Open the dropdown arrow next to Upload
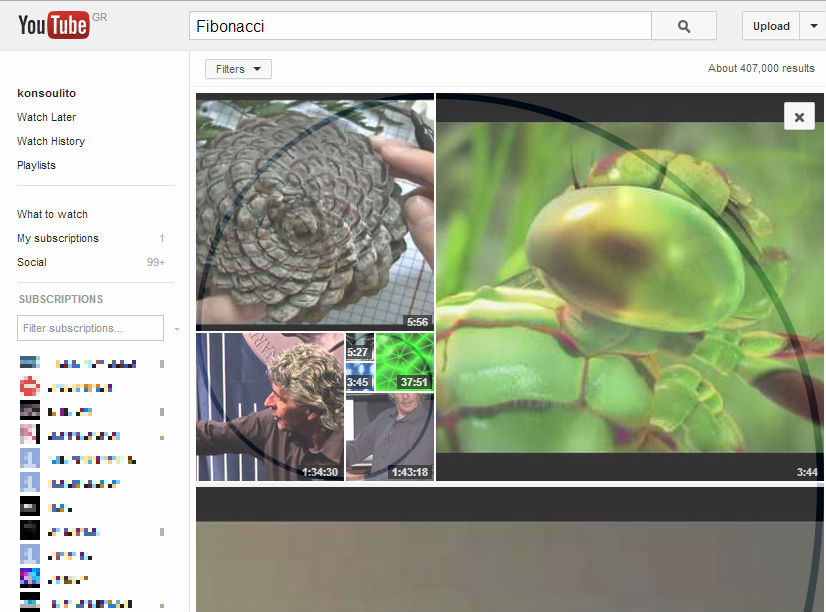826x612 pixels. click(813, 26)
